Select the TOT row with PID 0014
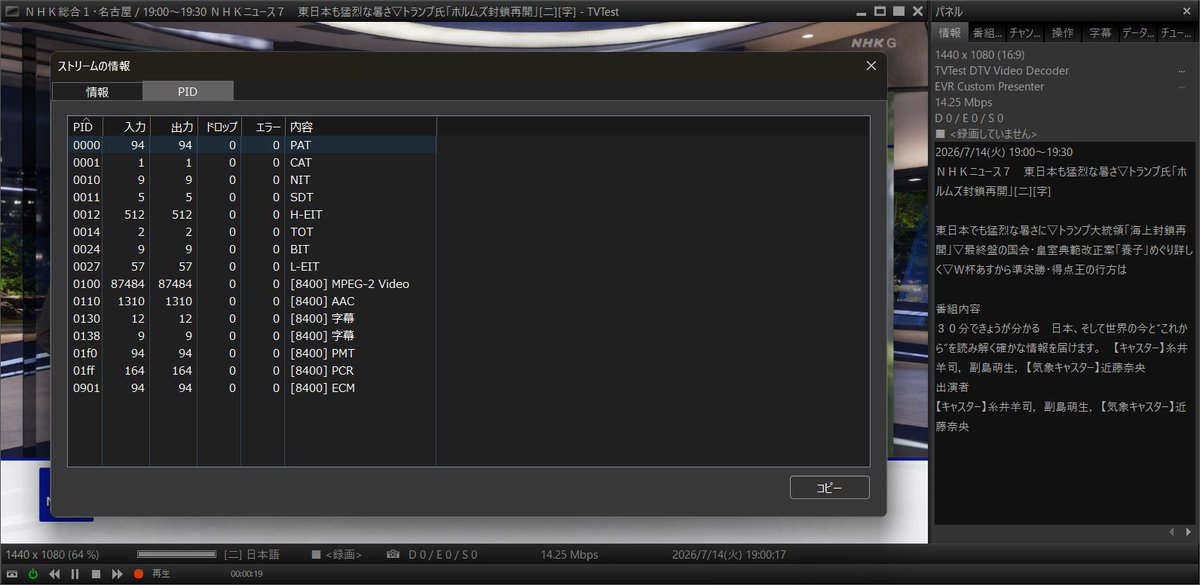Viewport: 1200px width, 585px height. click(252, 232)
